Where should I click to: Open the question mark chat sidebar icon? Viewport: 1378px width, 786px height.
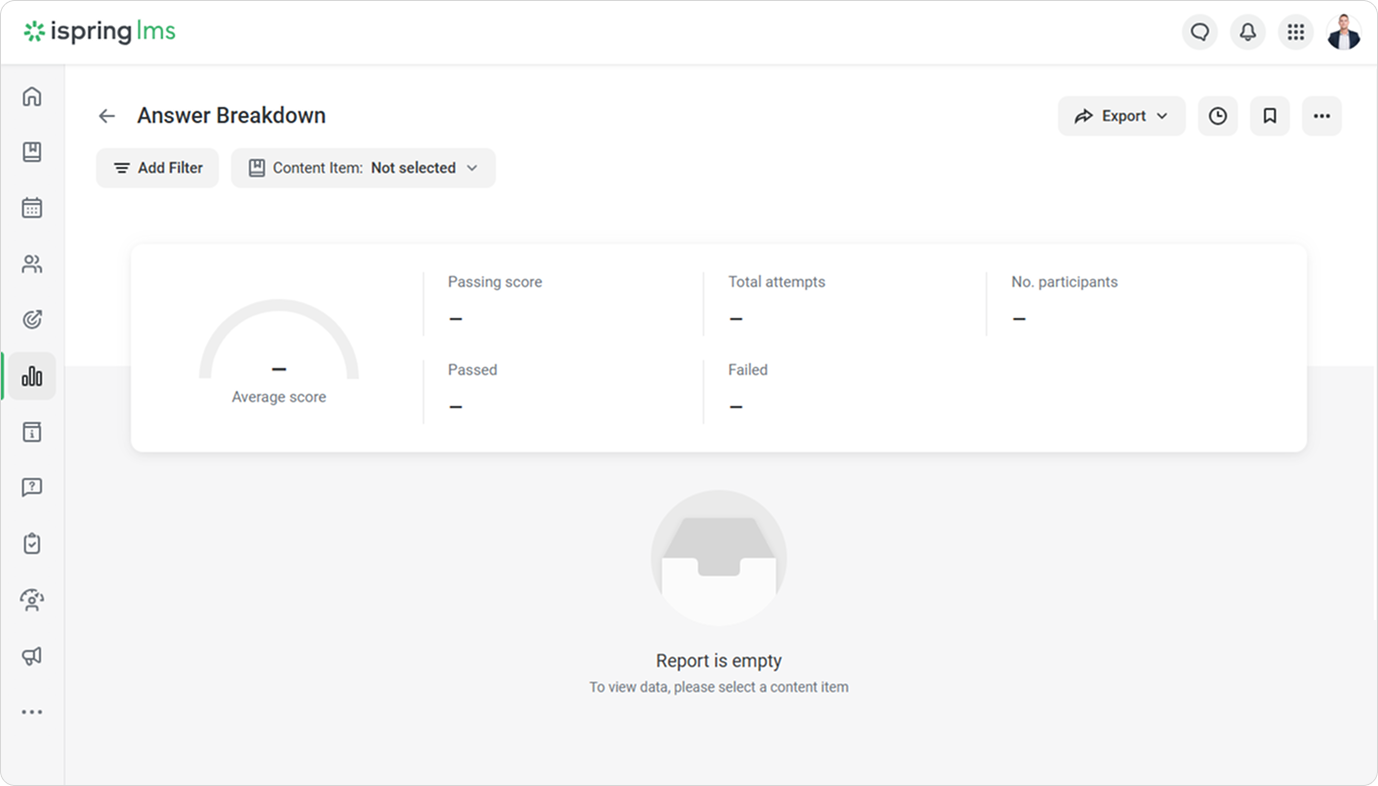32,488
